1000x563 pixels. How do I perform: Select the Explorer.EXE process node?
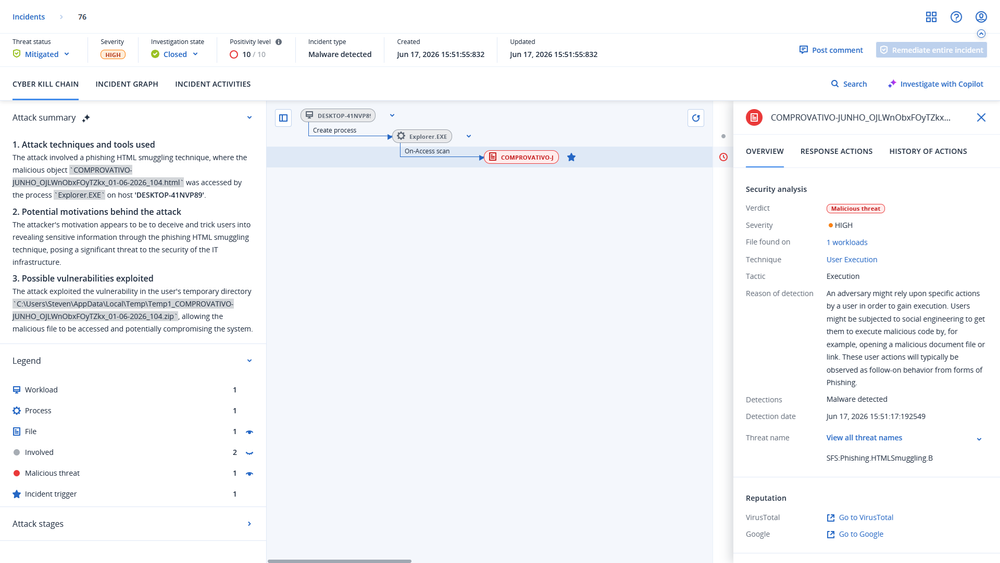click(422, 136)
